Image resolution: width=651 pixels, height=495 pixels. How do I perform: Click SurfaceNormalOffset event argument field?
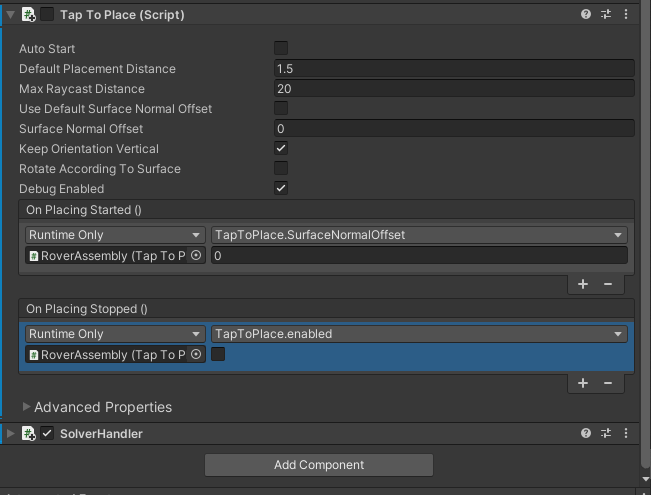[x=419, y=255]
